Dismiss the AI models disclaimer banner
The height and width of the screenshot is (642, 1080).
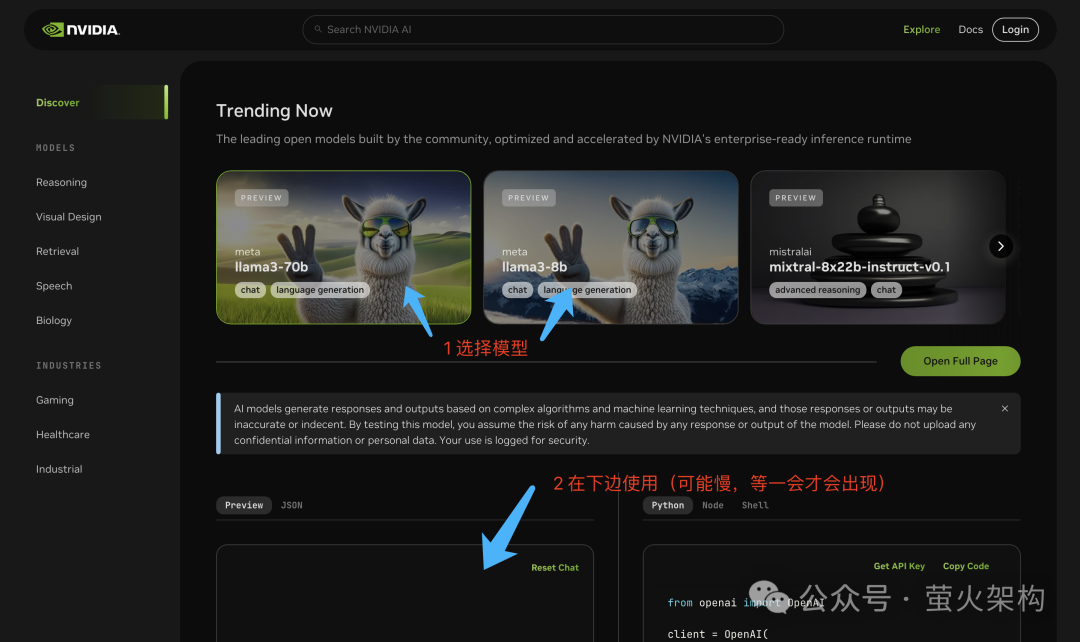point(1005,408)
